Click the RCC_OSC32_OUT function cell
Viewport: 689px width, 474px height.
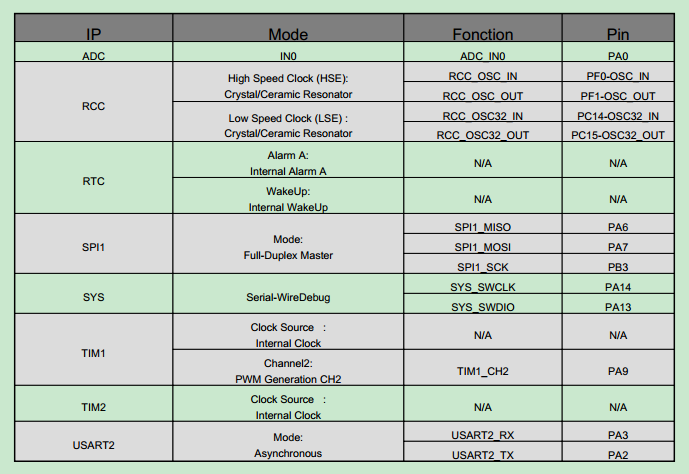483,132
